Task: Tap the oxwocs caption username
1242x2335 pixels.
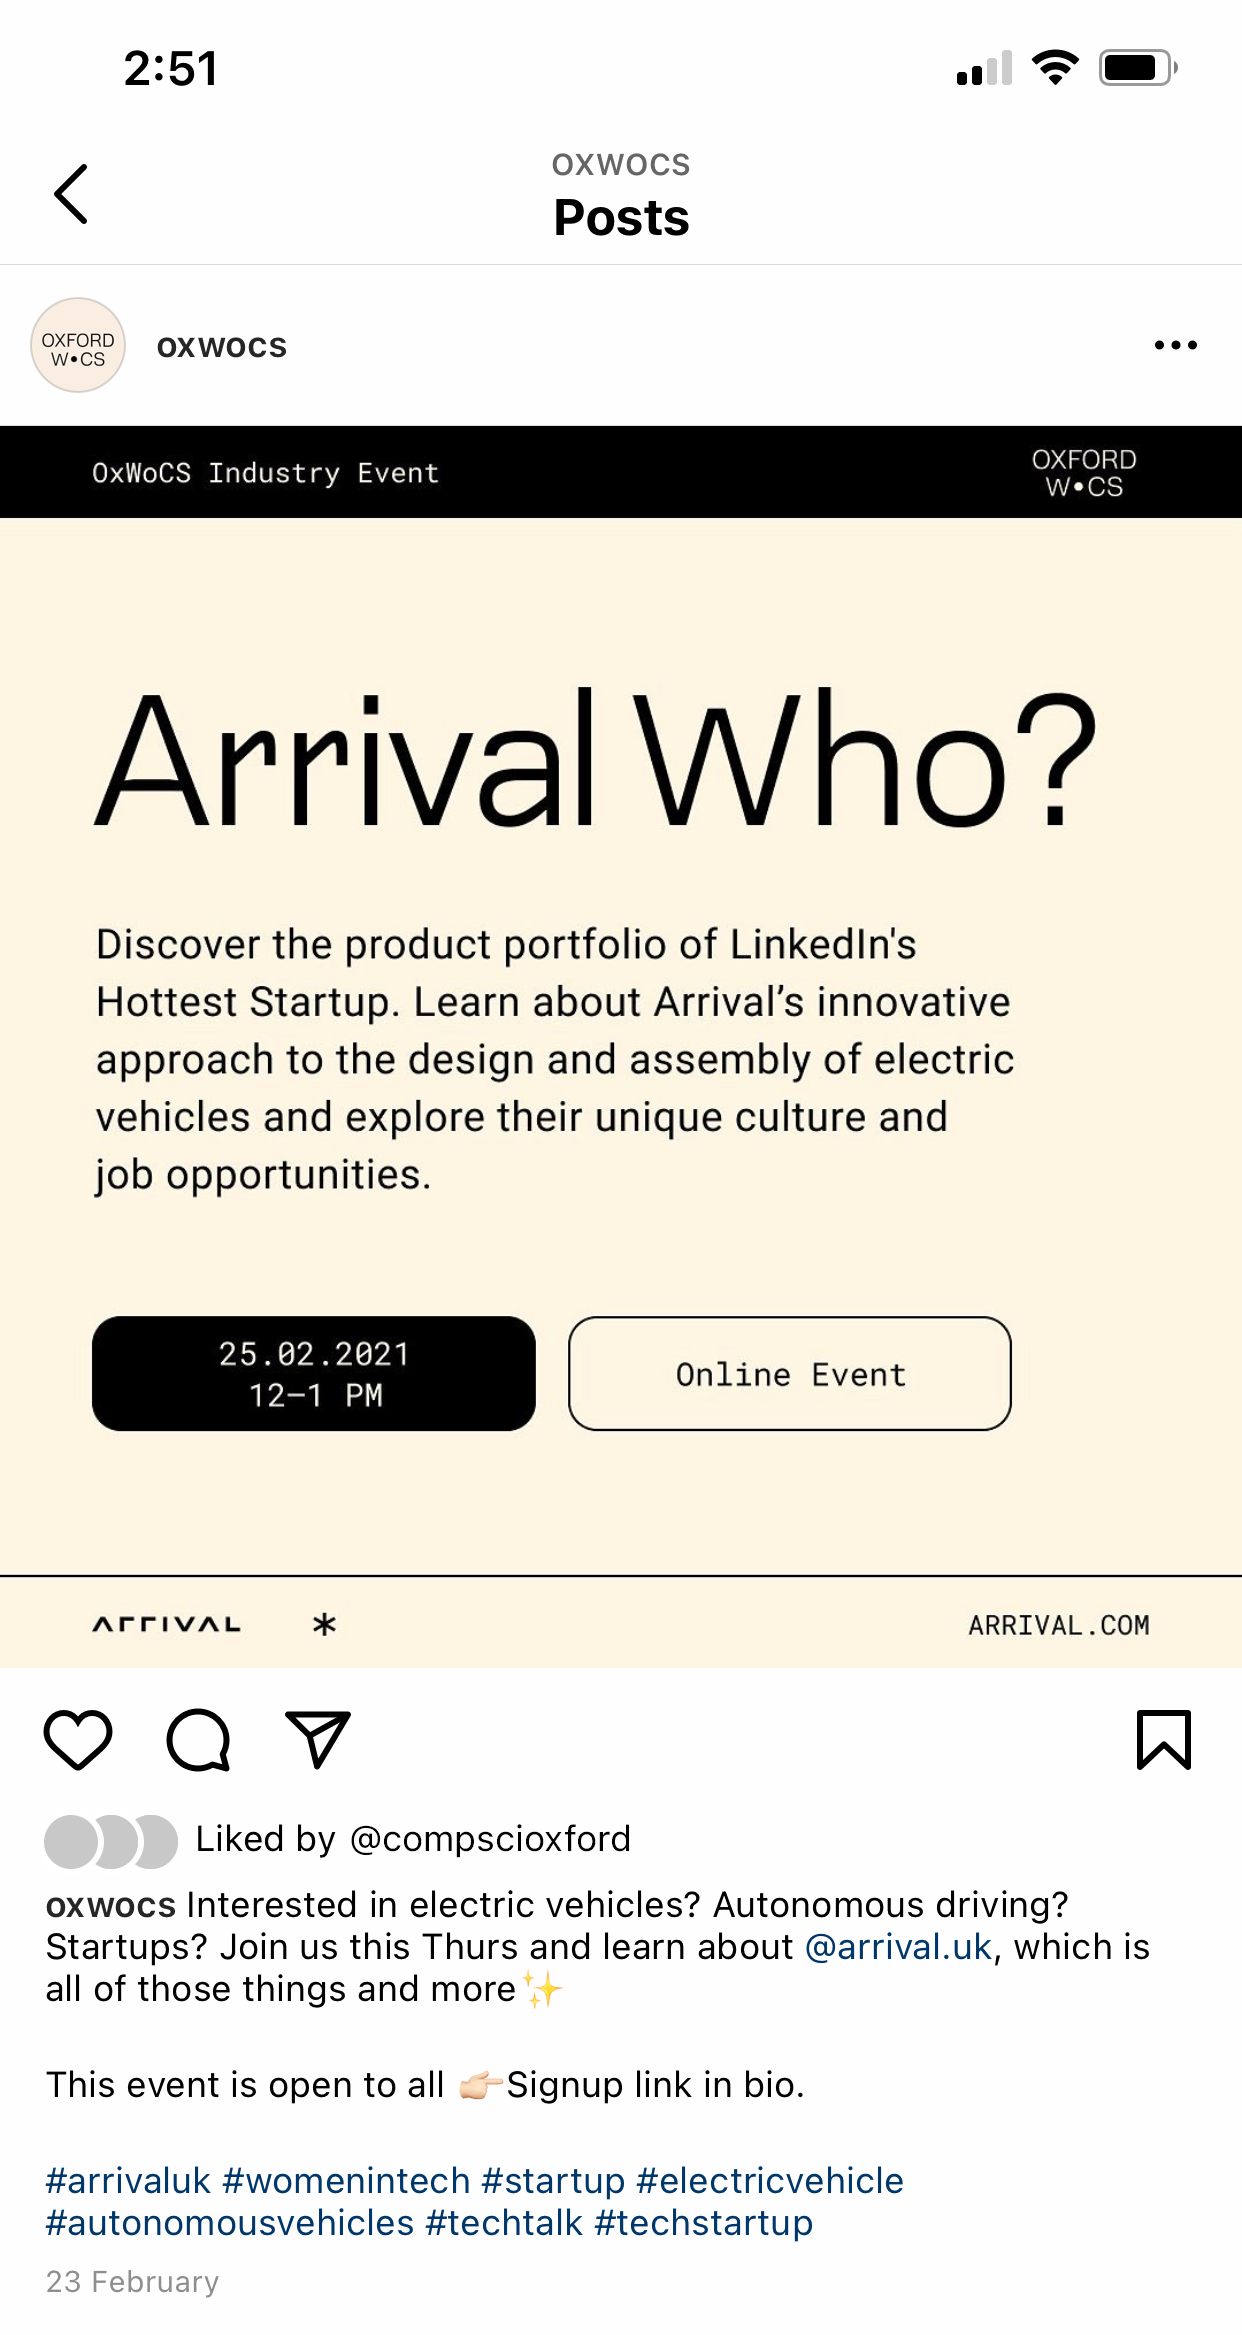Action: point(111,1905)
